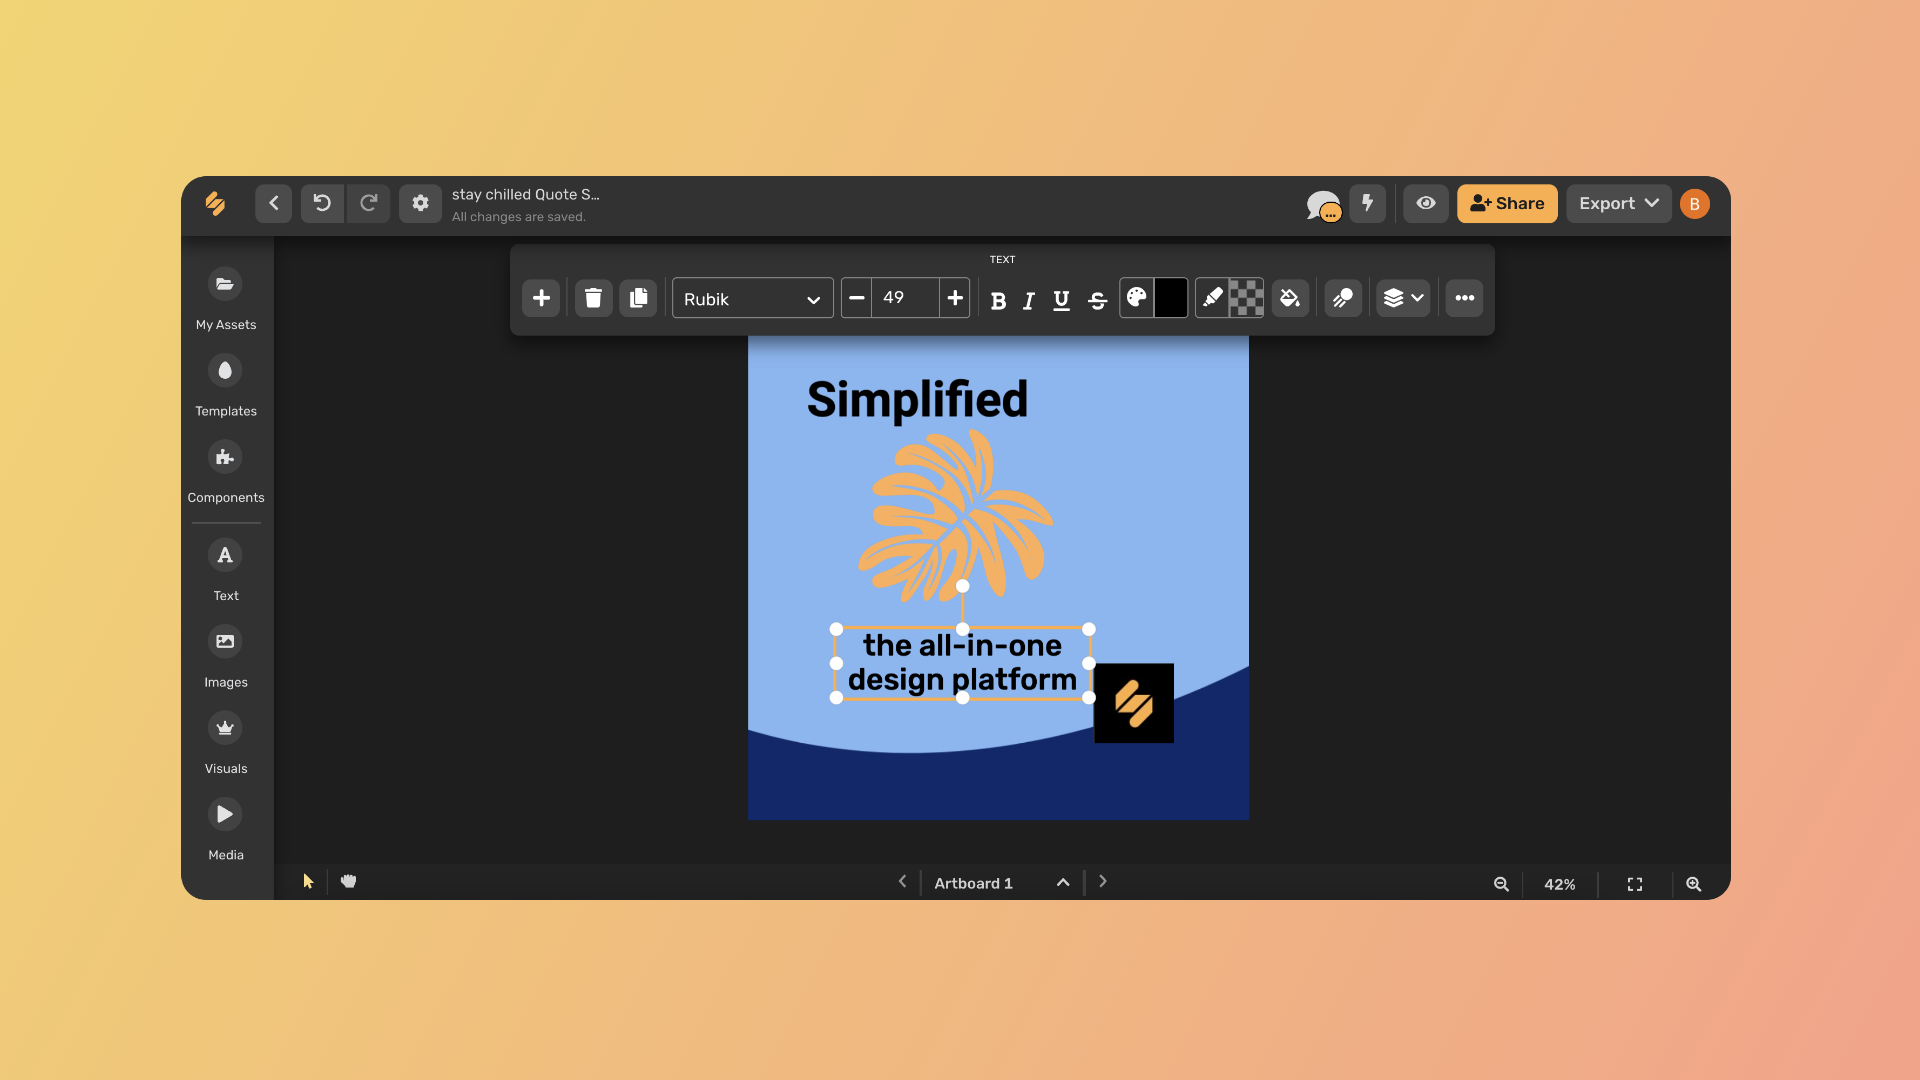Open project settings gear

420,203
